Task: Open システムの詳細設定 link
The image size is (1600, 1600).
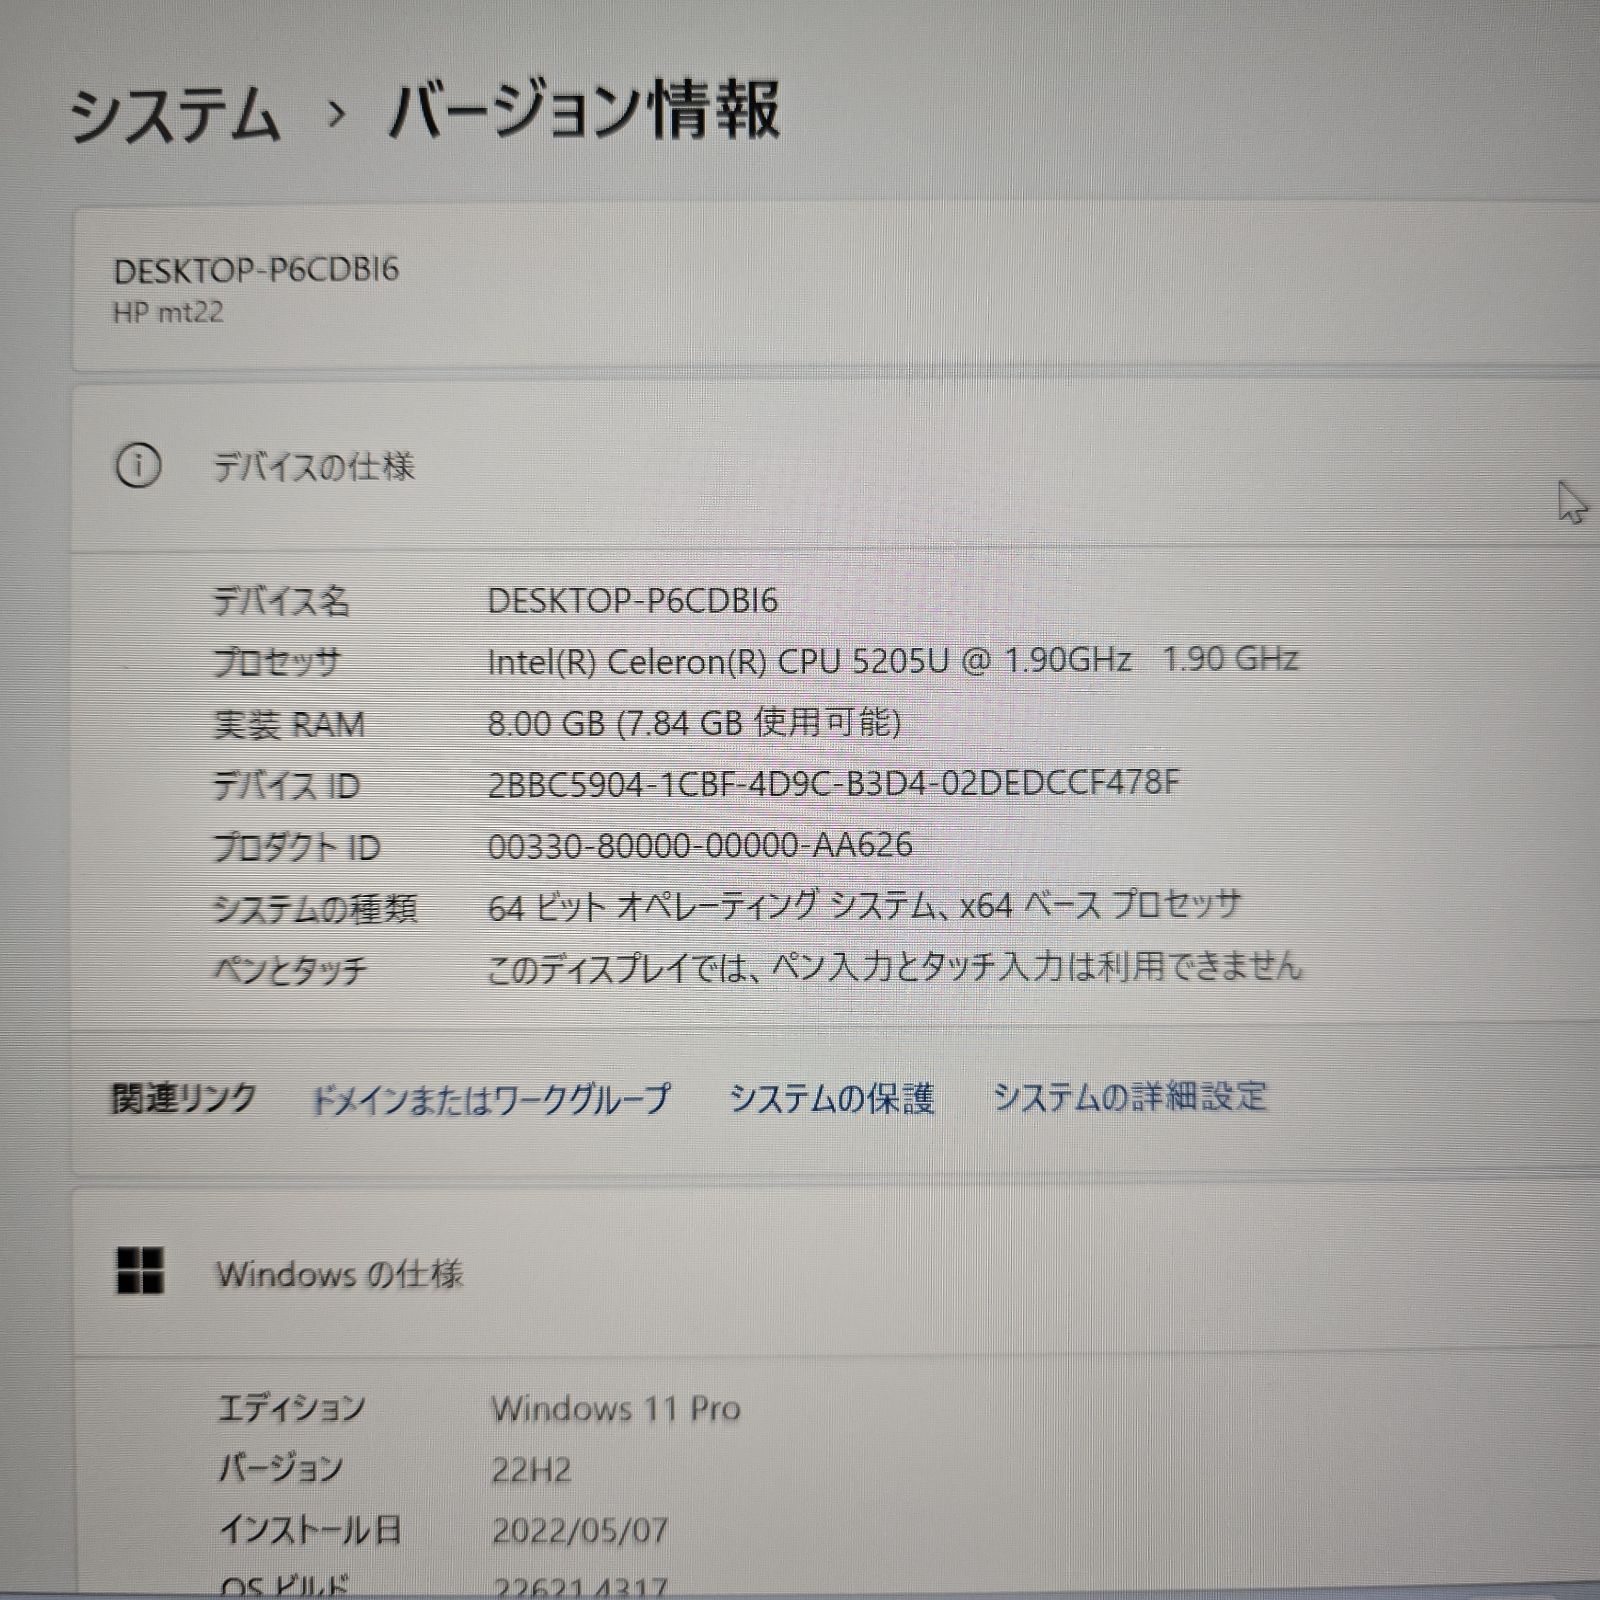Action: coord(1129,1096)
